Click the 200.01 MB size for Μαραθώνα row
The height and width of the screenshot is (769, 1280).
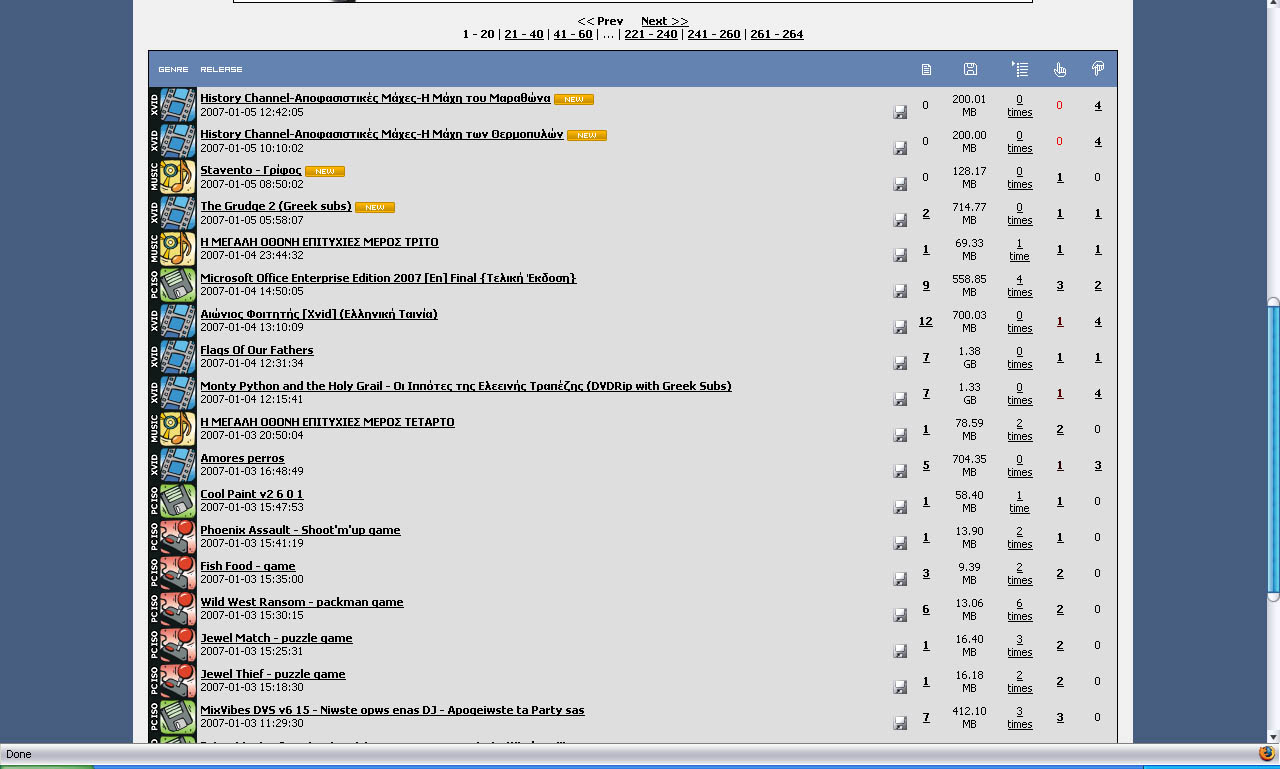click(x=969, y=106)
